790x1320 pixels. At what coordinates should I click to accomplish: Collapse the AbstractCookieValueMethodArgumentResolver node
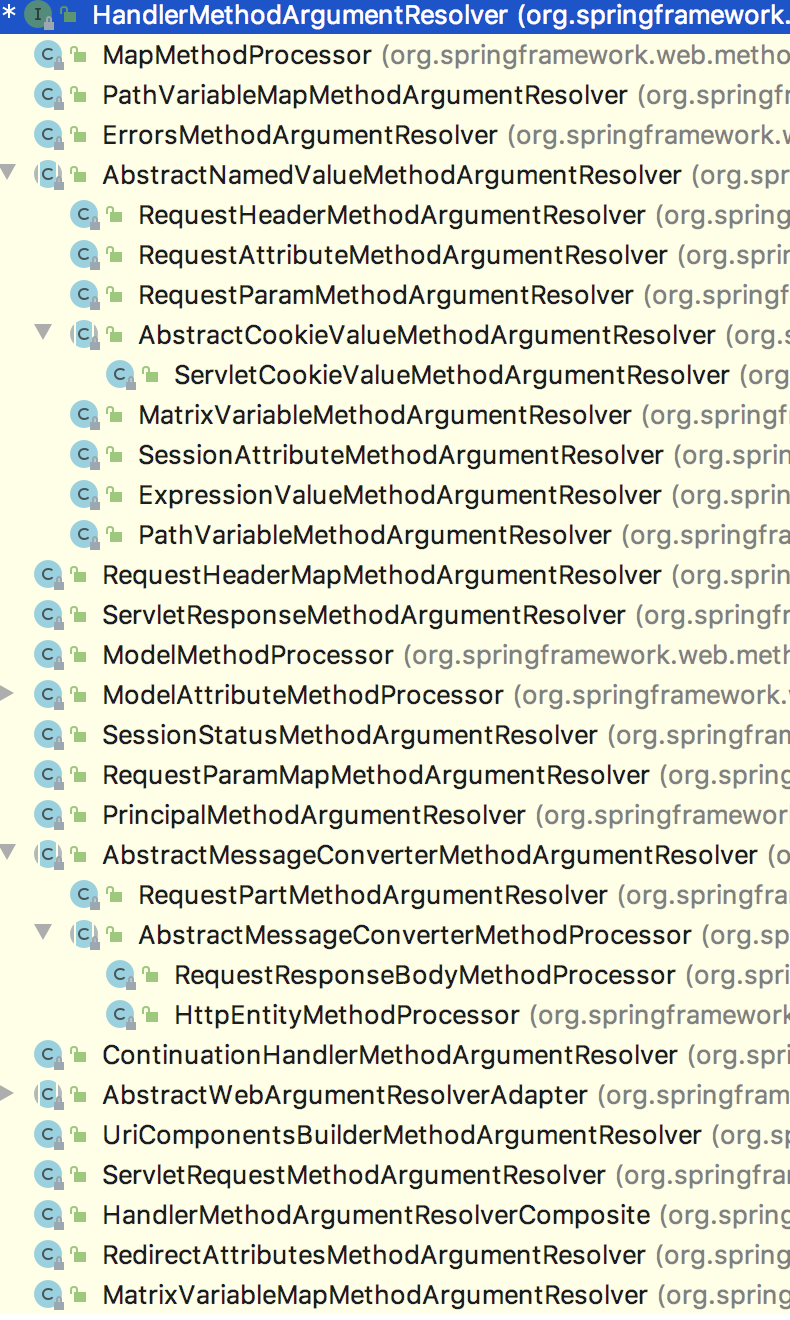coord(43,331)
